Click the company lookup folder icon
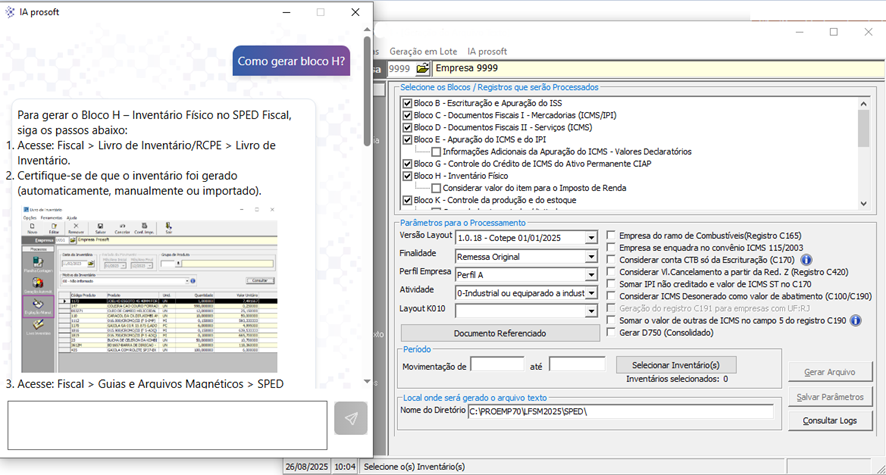Viewport: 886px width, 475px height. tap(422, 68)
